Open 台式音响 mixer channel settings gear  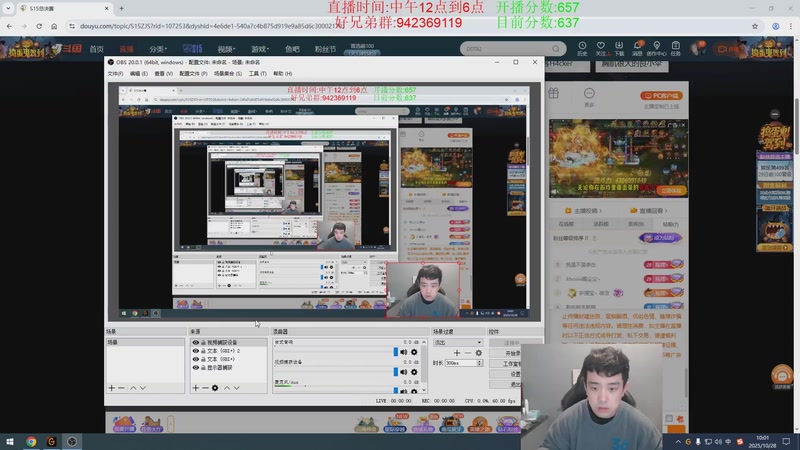click(414, 352)
